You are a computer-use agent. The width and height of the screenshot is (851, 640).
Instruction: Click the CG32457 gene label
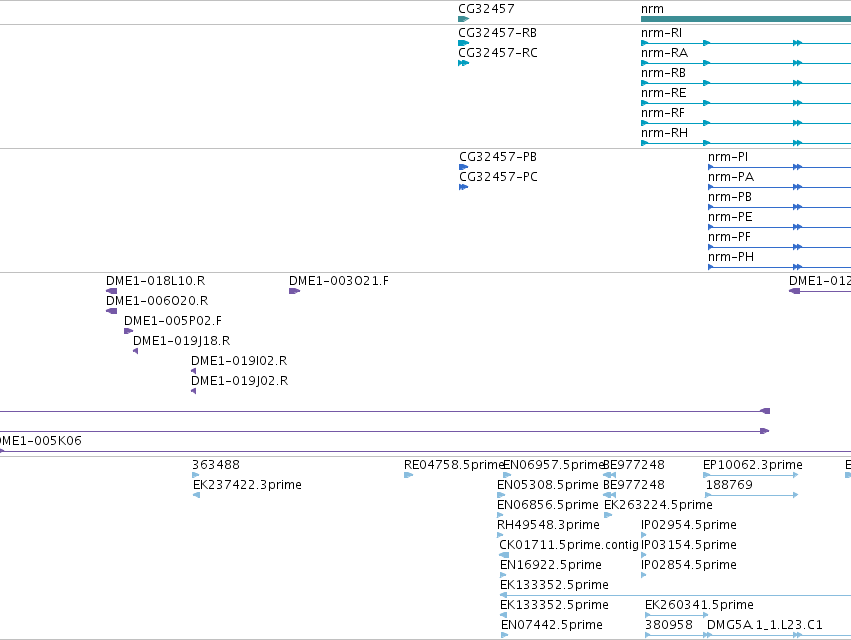486,9
